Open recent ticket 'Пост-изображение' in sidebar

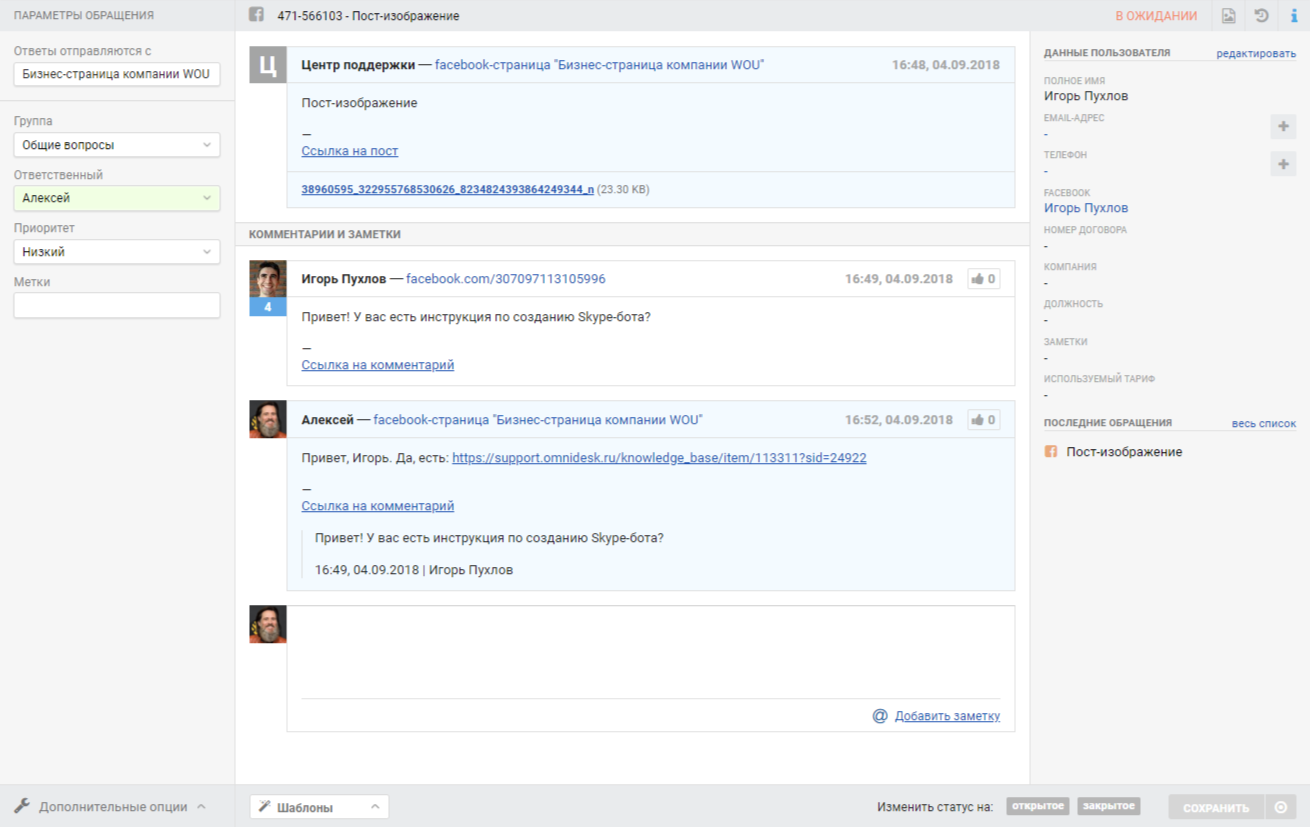1124,452
